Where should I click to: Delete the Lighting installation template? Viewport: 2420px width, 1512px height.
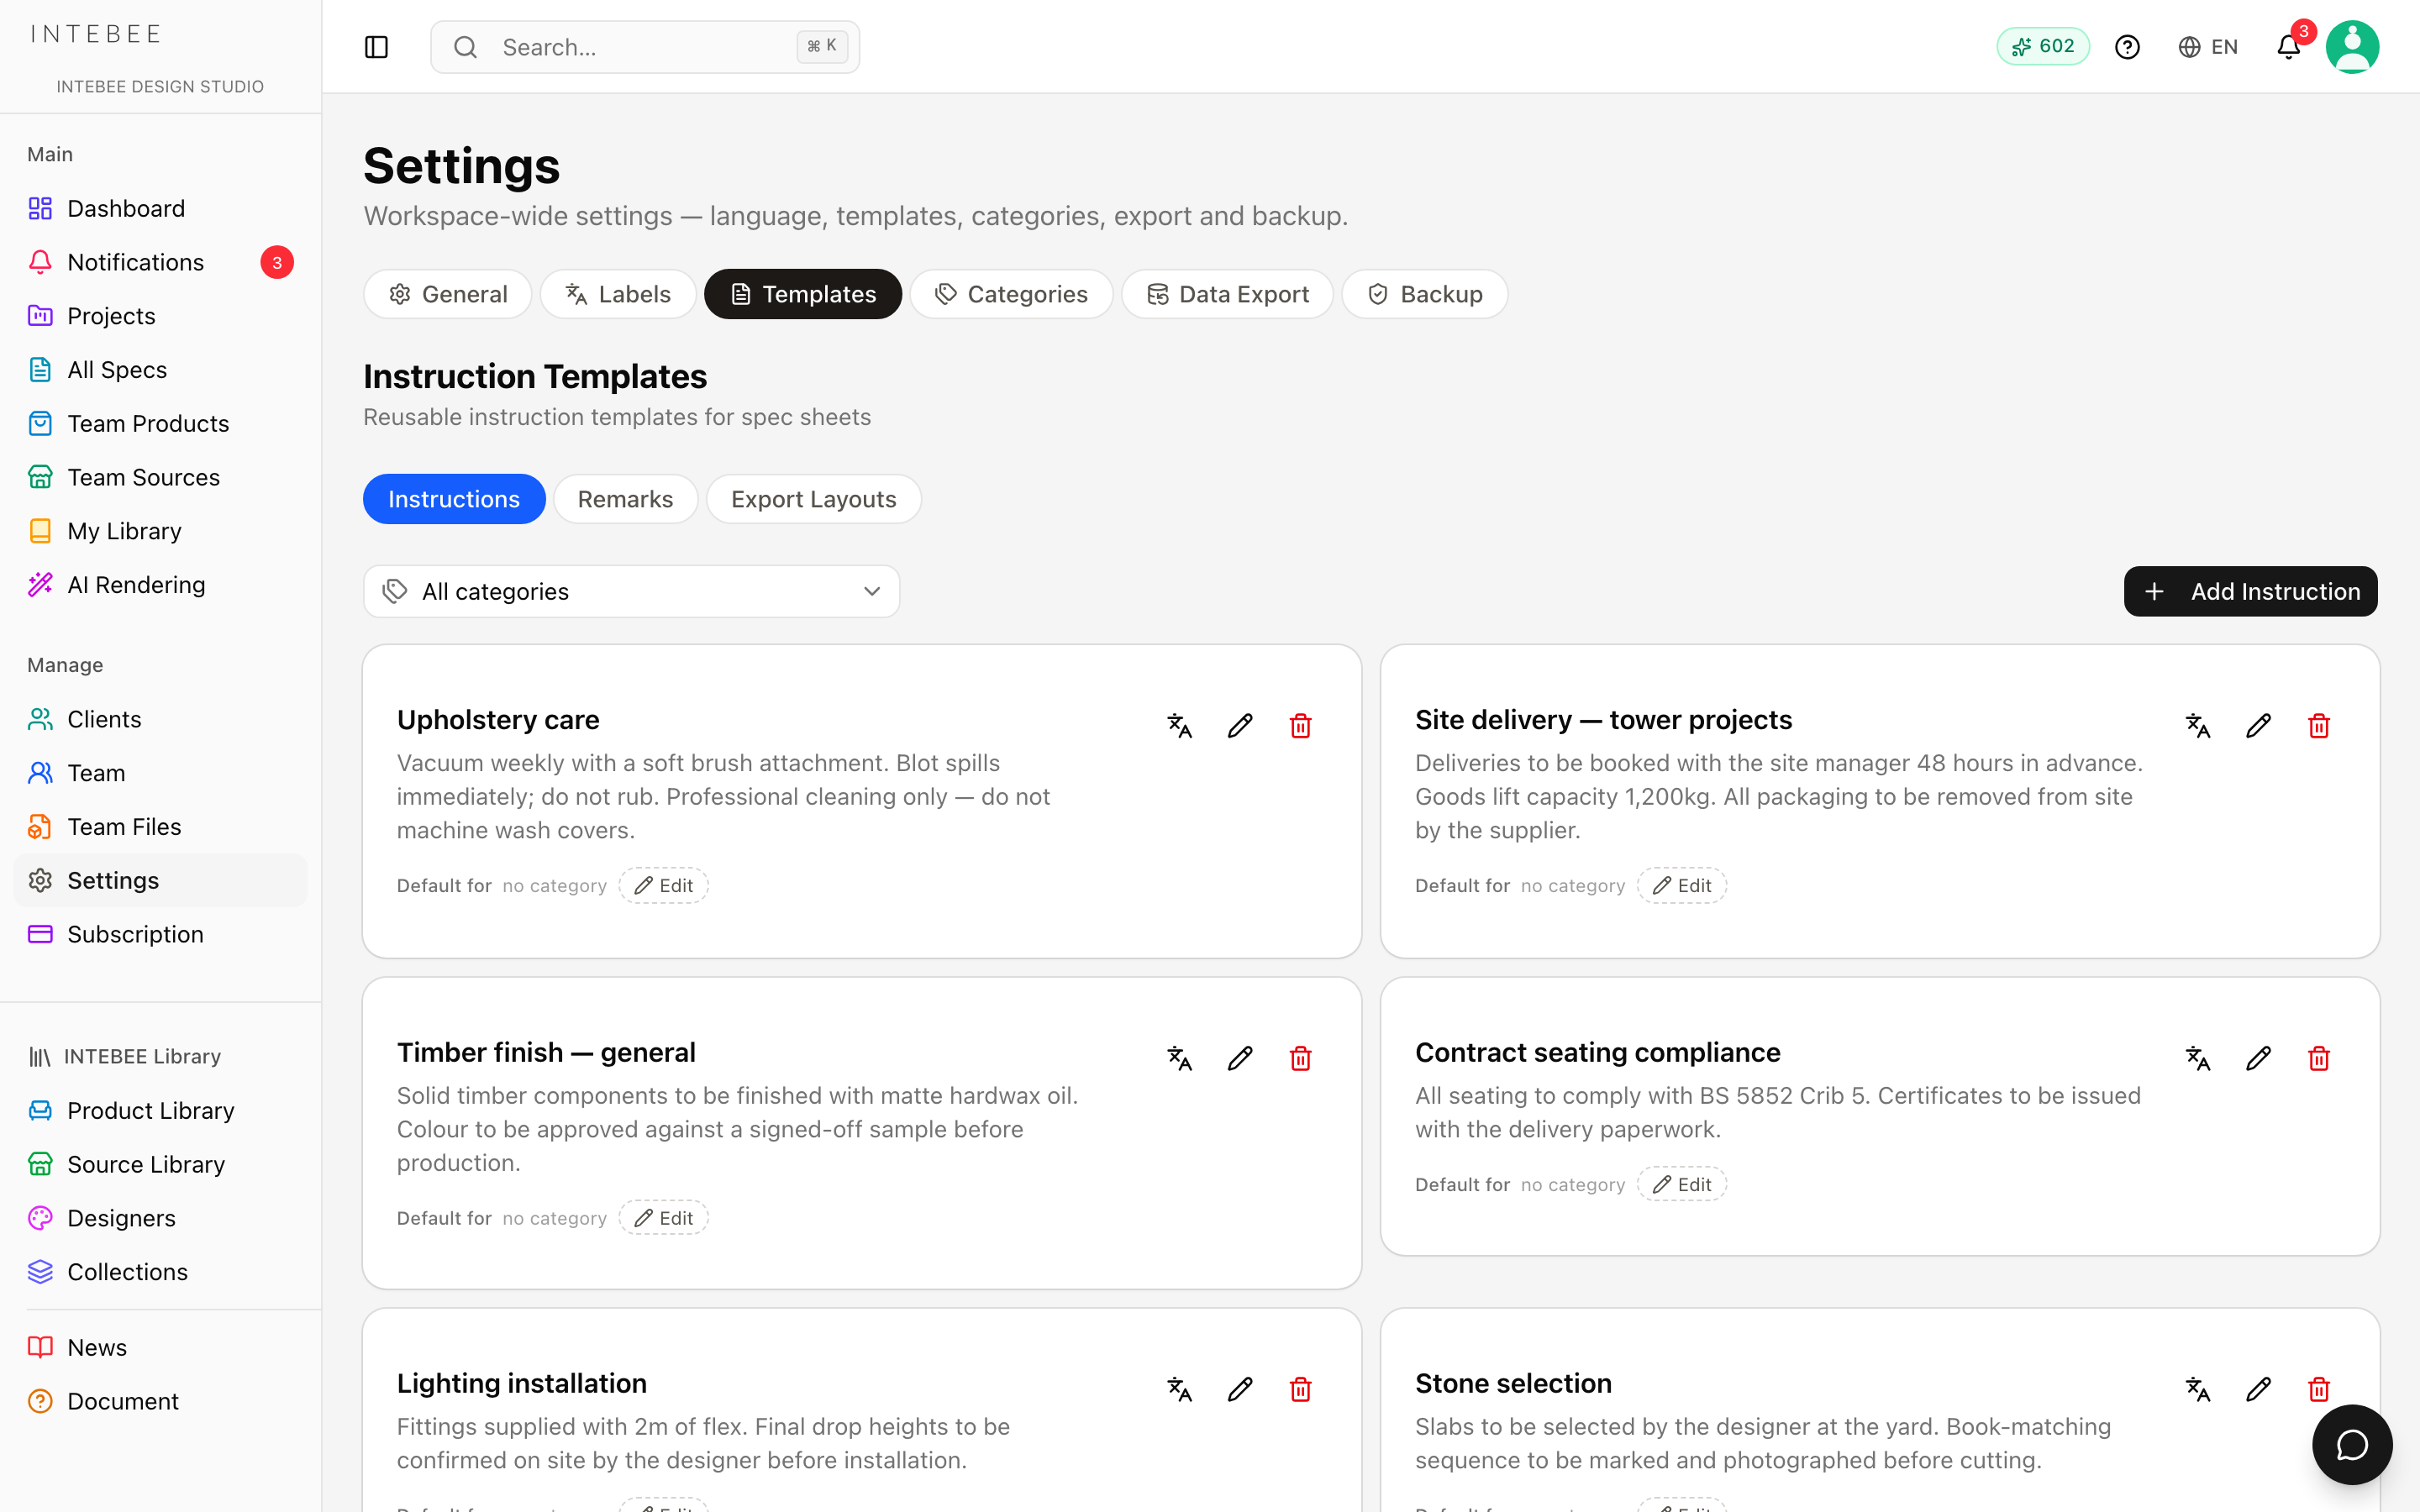tap(1300, 1389)
